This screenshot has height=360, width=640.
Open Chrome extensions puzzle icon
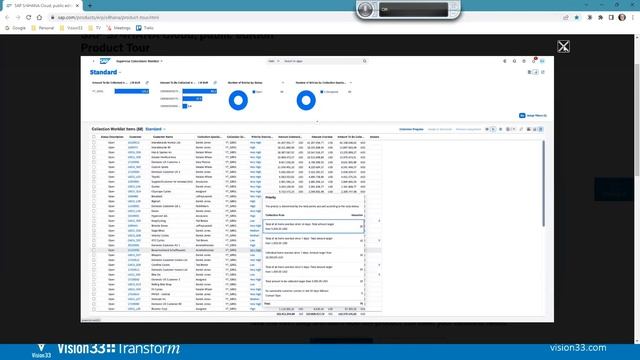point(600,18)
